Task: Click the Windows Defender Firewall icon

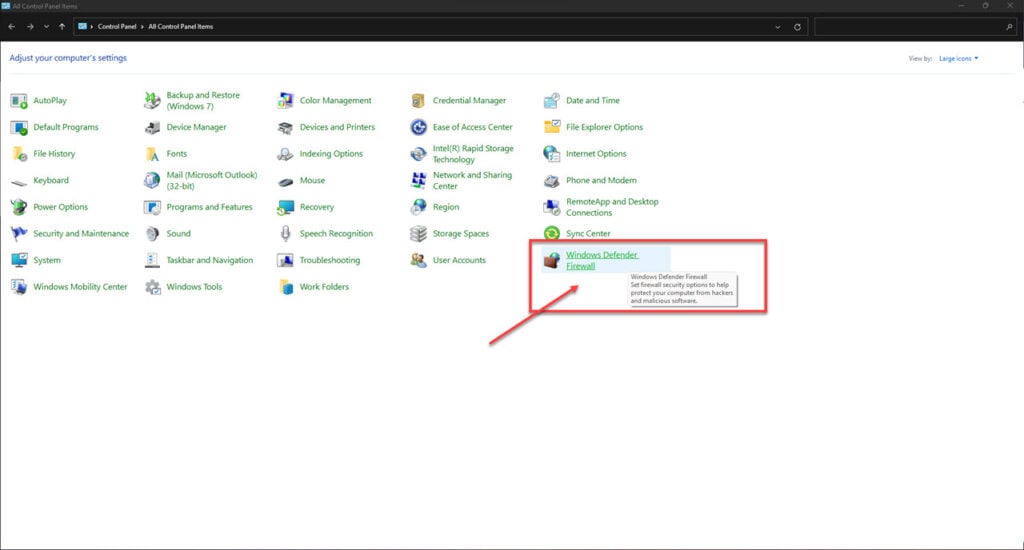Action: (552, 261)
